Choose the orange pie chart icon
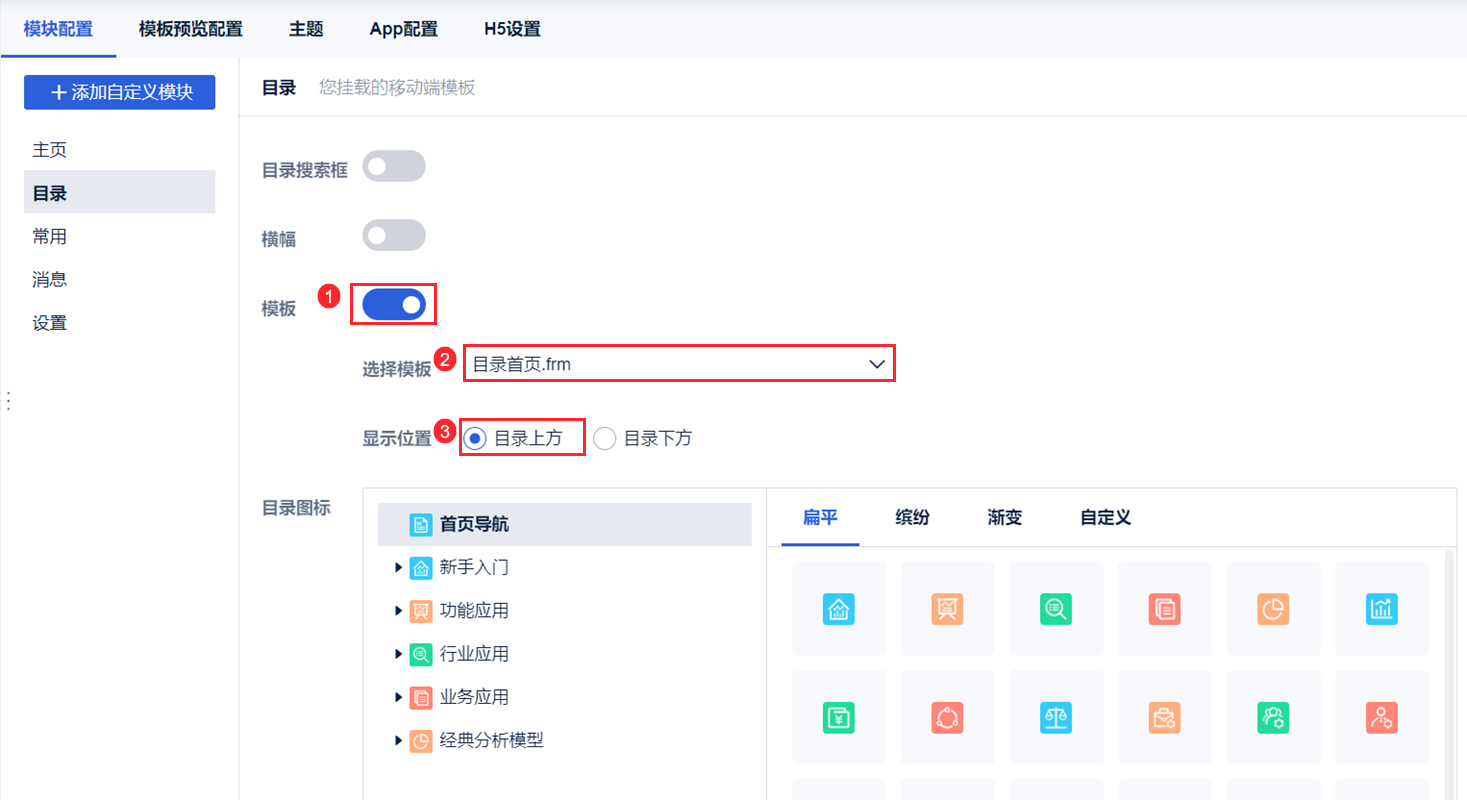1467x800 pixels. coord(1274,608)
